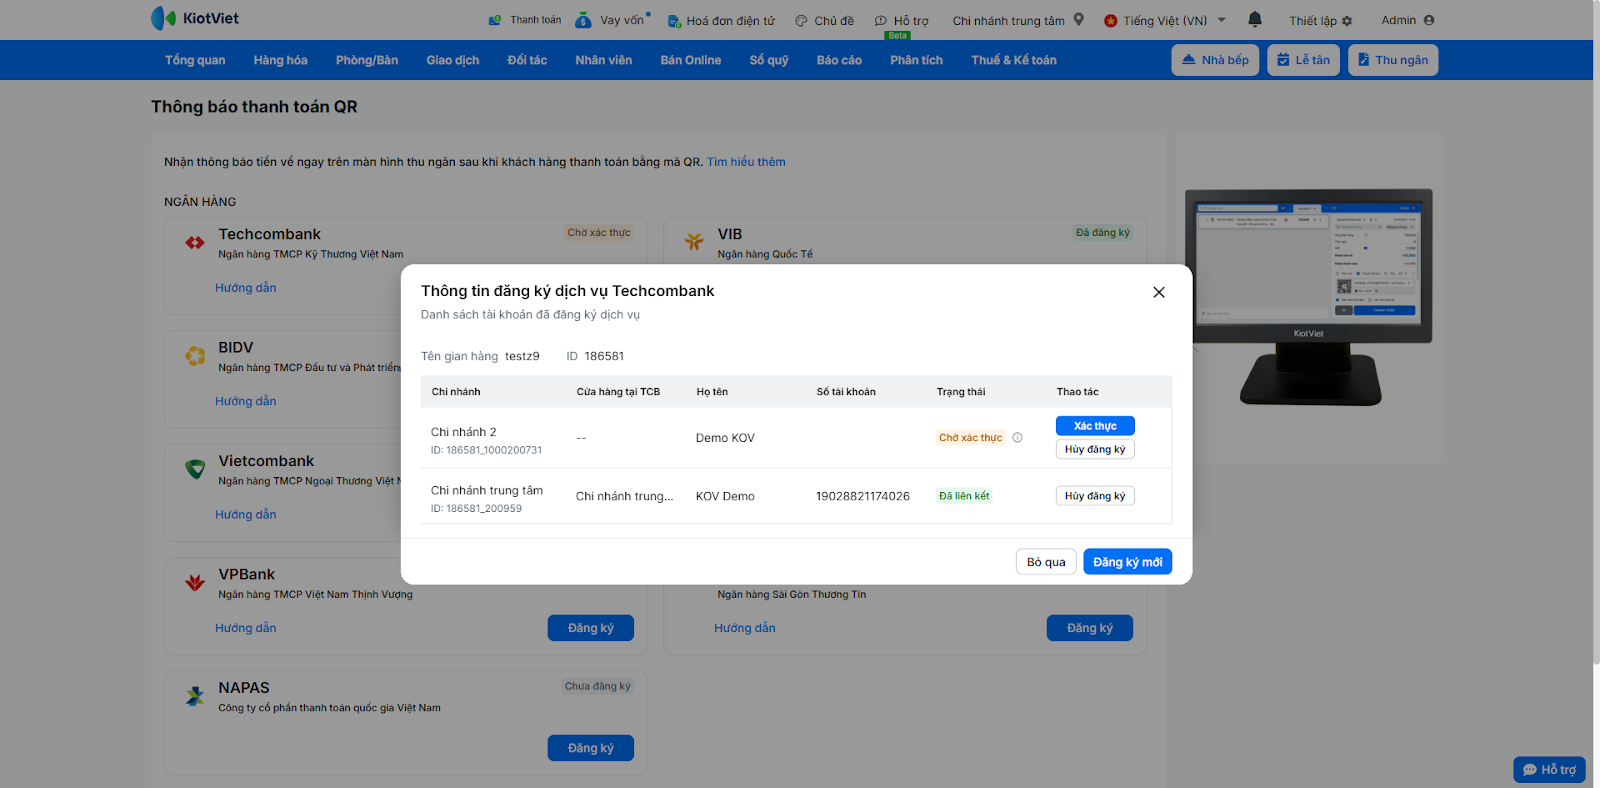Click Đăng ký mới button
1600x788 pixels.
tap(1127, 562)
